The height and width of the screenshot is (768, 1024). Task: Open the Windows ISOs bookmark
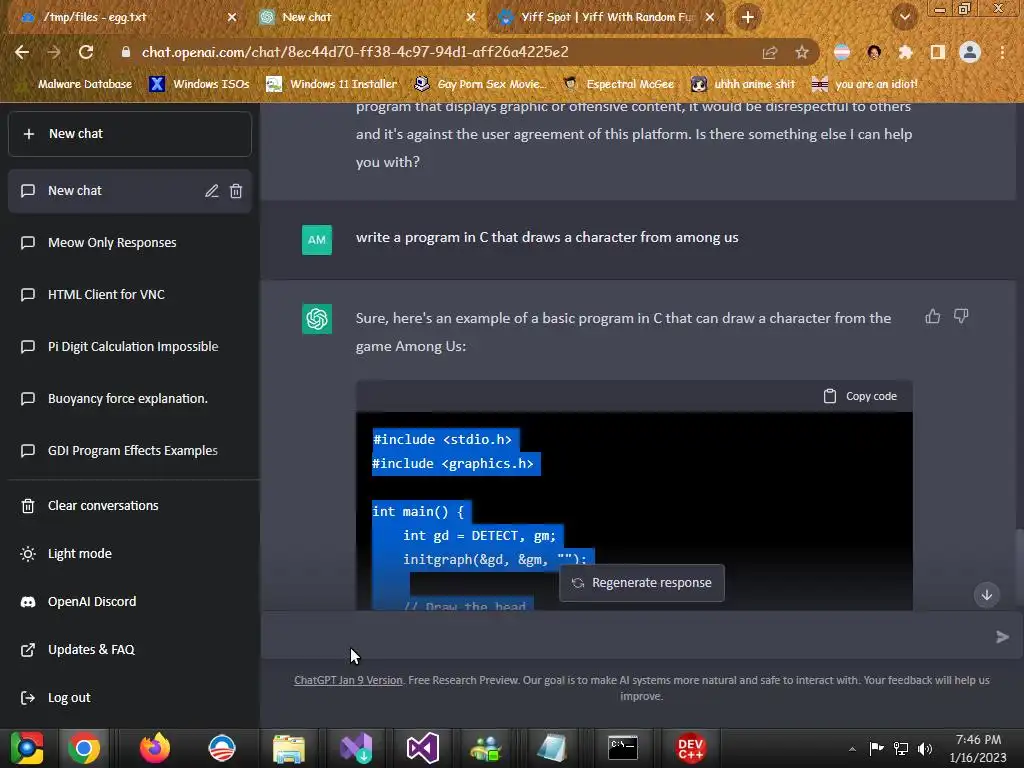(x=199, y=84)
